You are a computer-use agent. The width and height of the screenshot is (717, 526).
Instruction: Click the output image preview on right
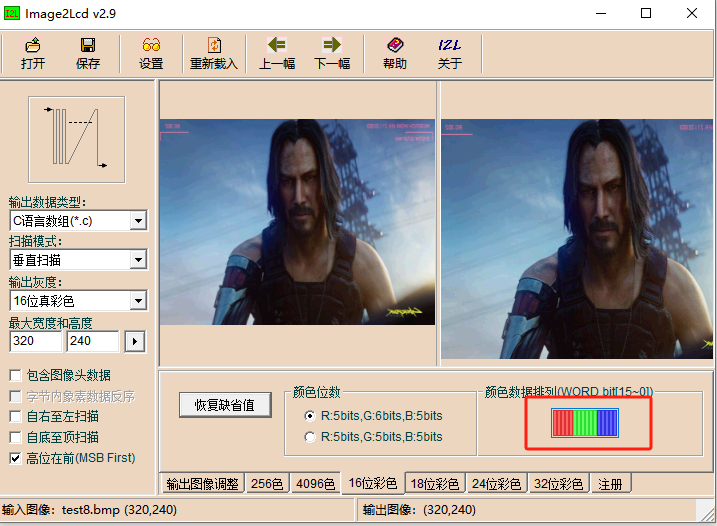point(577,239)
